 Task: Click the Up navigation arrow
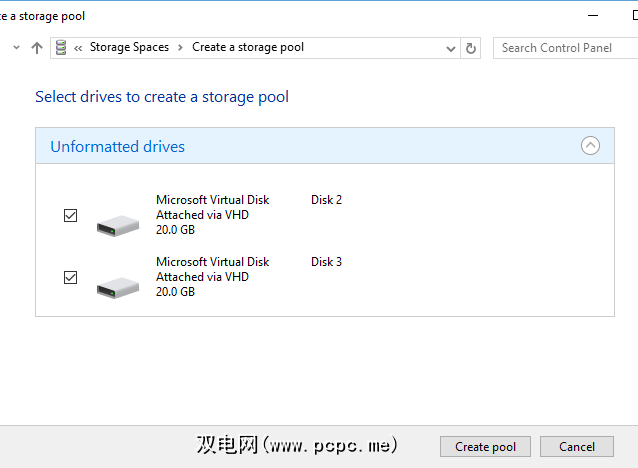[x=37, y=48]
